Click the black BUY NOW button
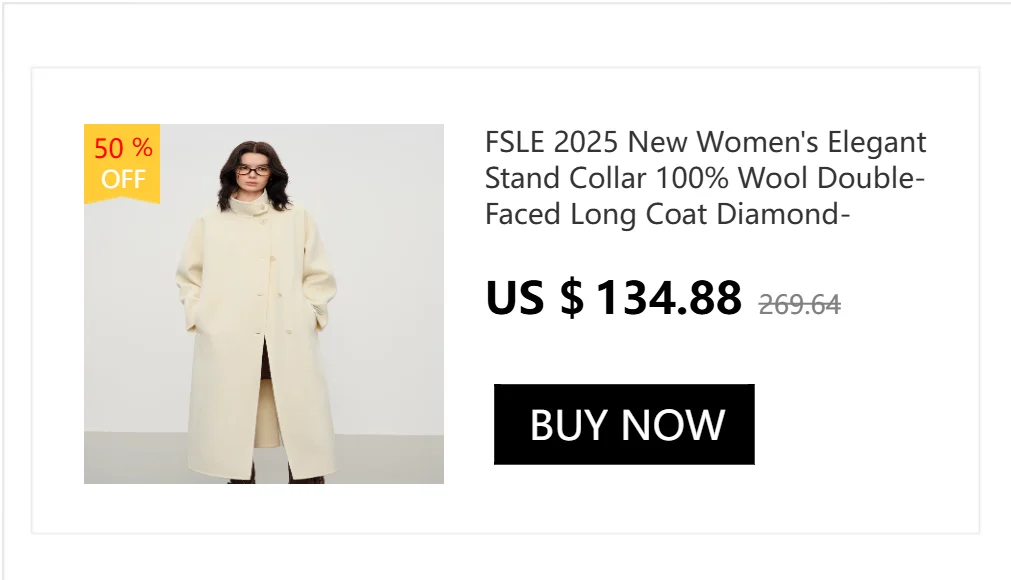Screen dimensions: 1011x580 pos(624,424)
